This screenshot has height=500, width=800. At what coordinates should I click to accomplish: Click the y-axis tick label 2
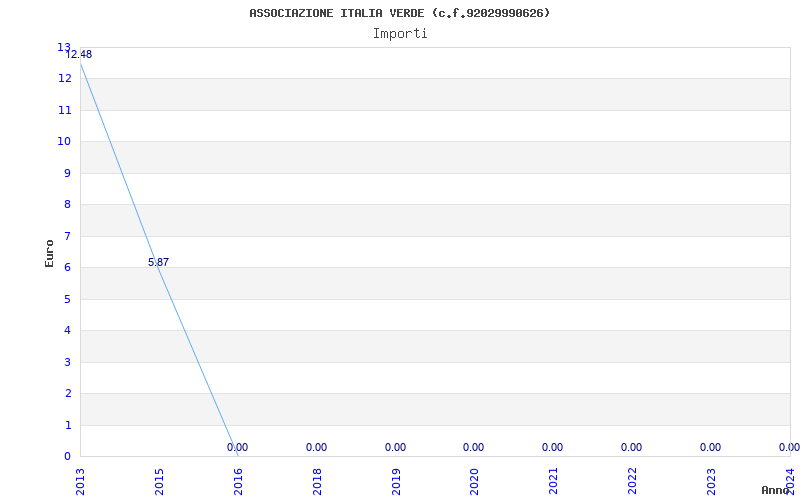coord(67,393)
